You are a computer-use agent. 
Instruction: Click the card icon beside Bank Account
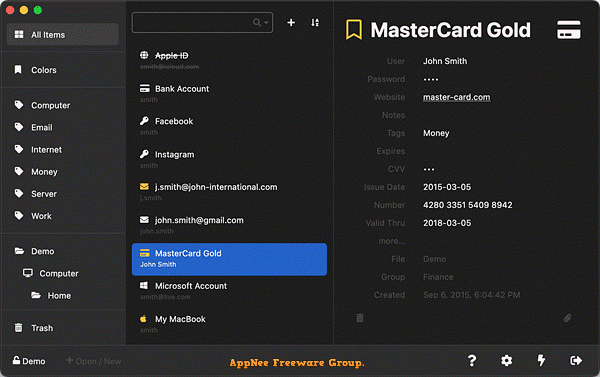(x=144, y=88)
